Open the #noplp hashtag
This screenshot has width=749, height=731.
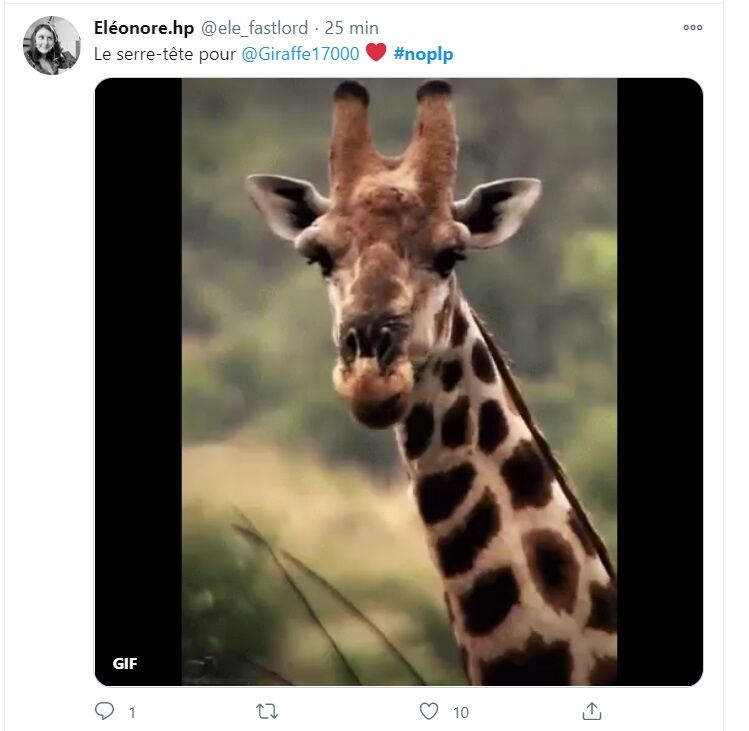pyautogui.click(x=423, y=54)
